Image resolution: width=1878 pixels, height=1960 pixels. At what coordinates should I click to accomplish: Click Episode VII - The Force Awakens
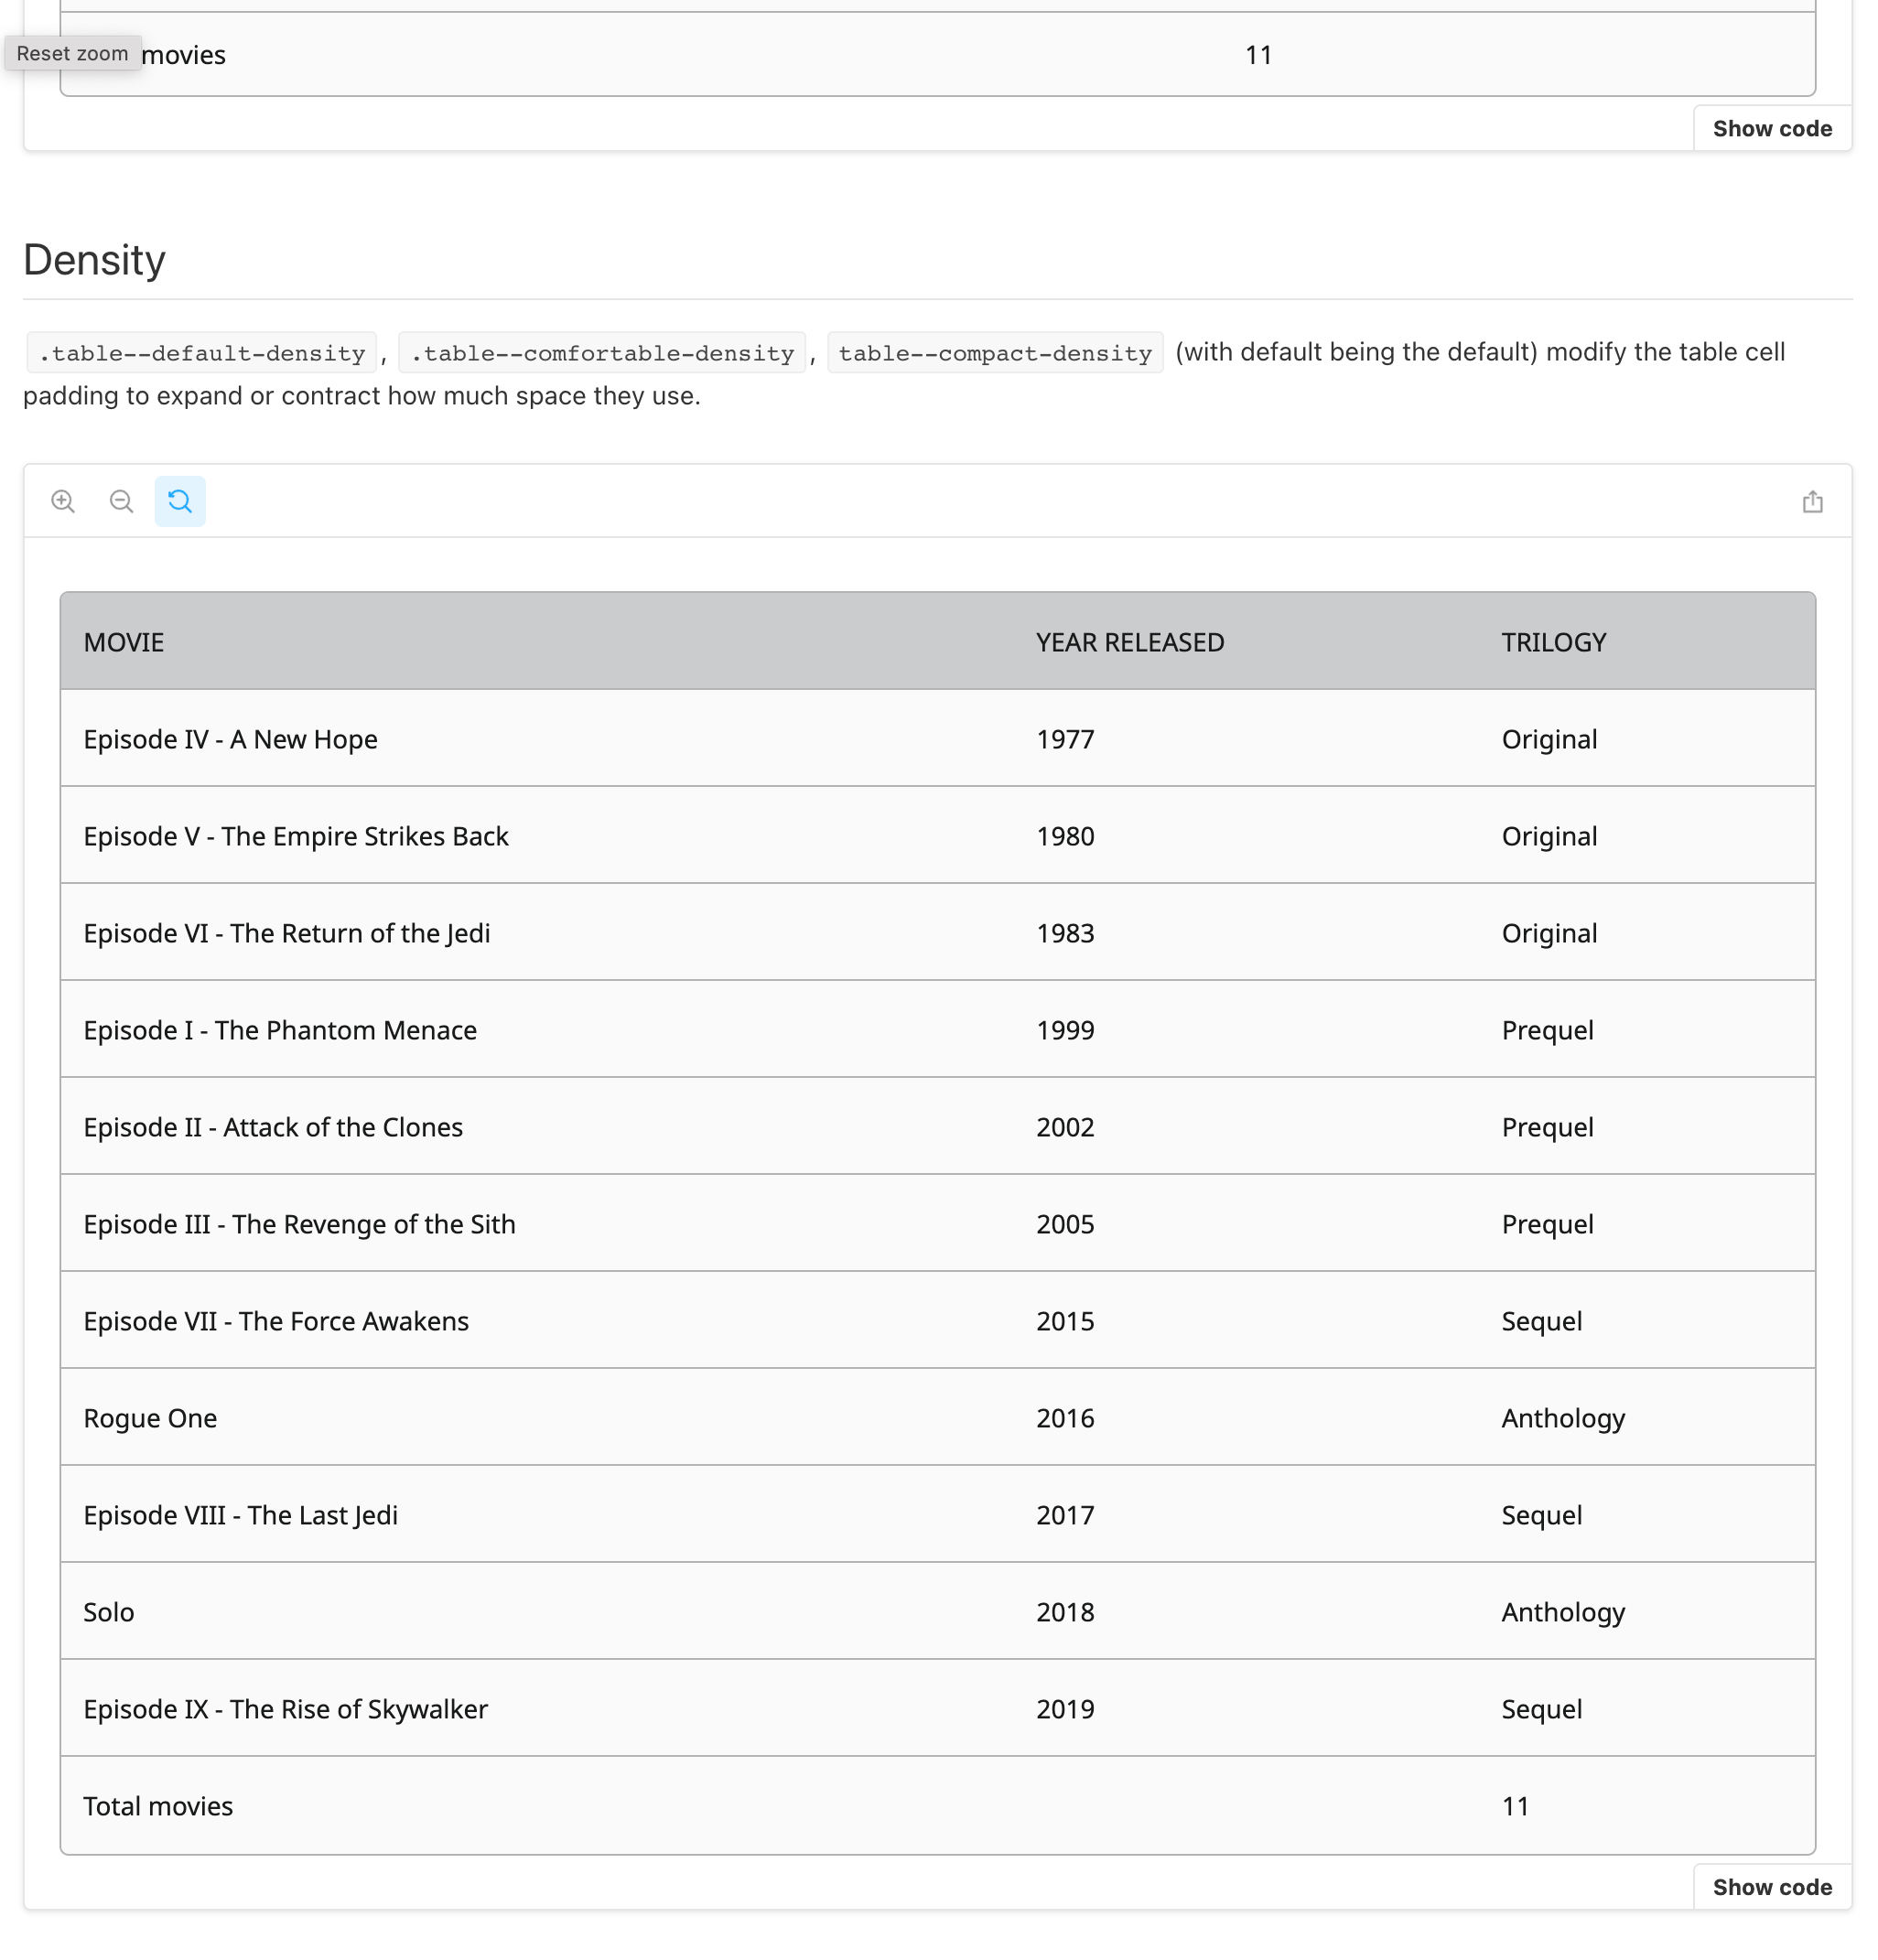pyautogui.click(x=276, y=1321)
